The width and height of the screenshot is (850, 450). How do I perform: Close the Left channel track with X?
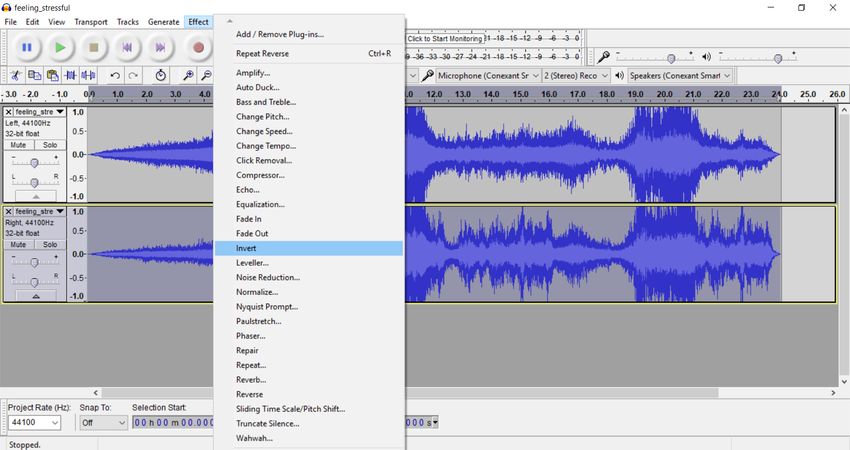9,112
